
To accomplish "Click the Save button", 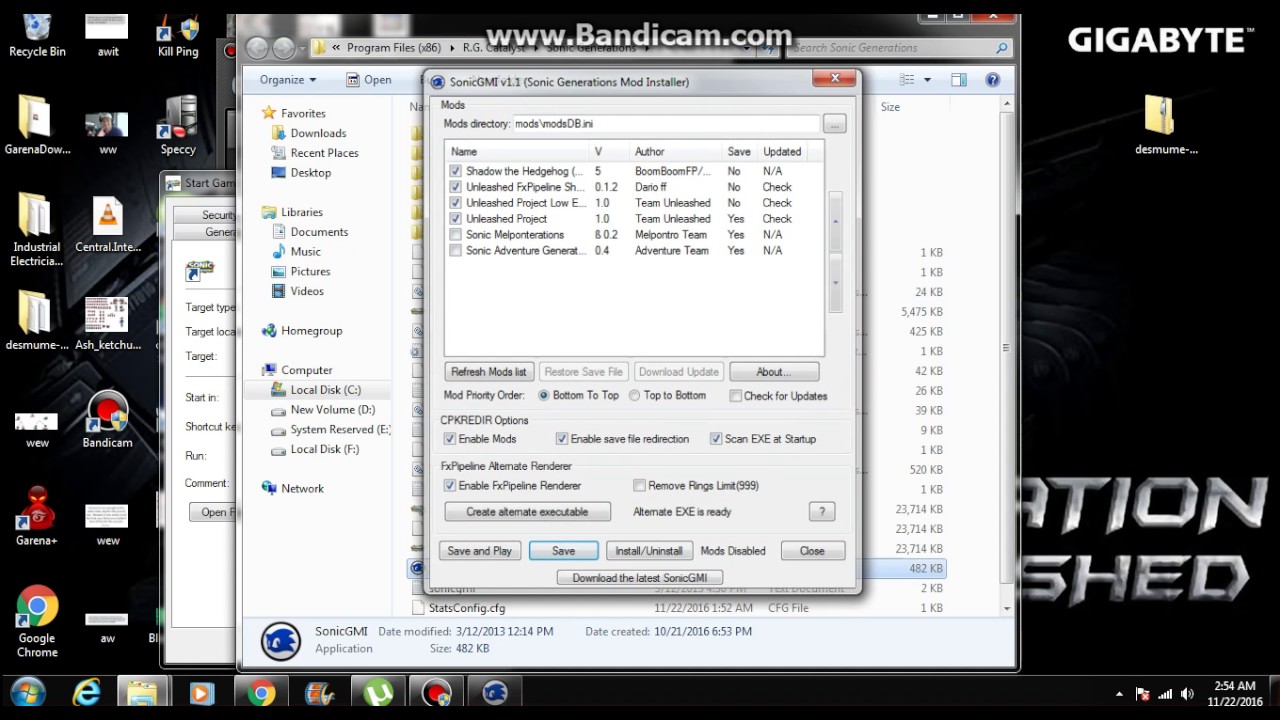I will pos(564,551).
